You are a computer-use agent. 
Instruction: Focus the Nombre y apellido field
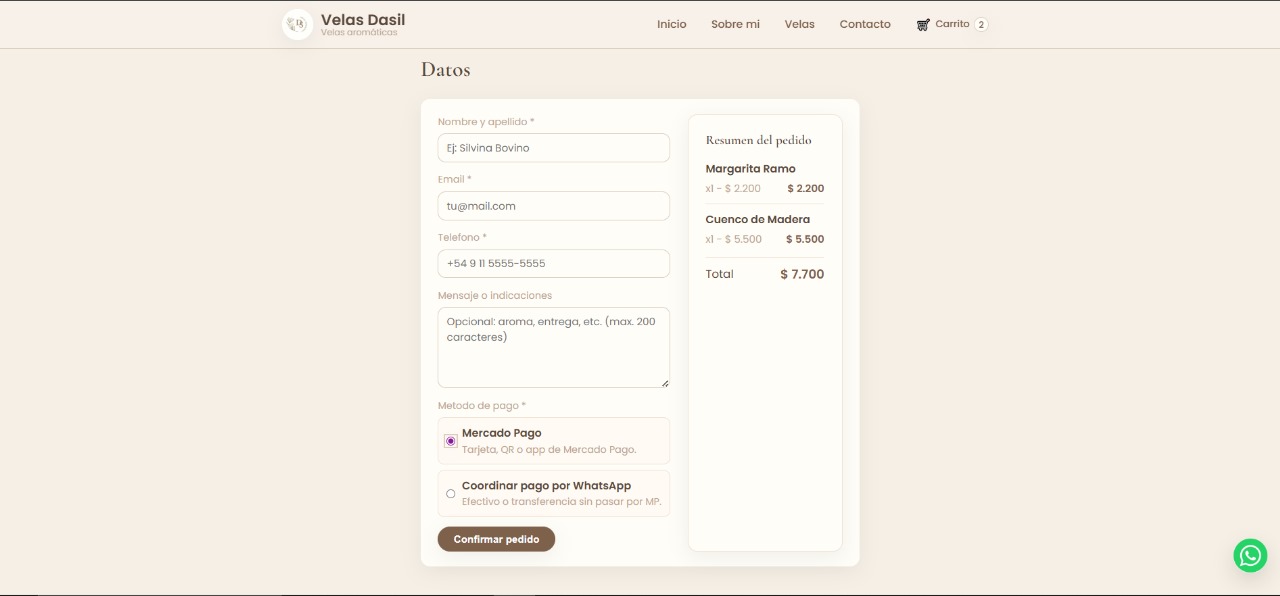(x=553, y=147)
